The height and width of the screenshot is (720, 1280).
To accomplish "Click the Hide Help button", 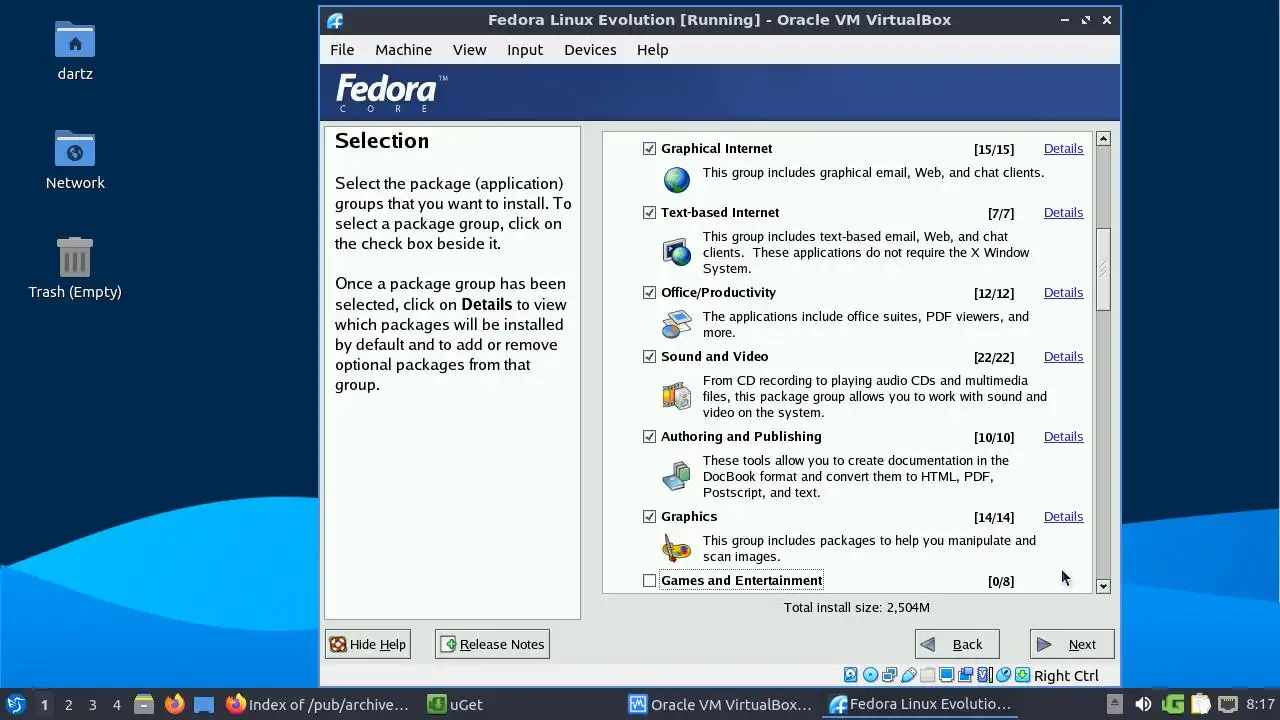I will pyautogui.click(x=368, y=644).
